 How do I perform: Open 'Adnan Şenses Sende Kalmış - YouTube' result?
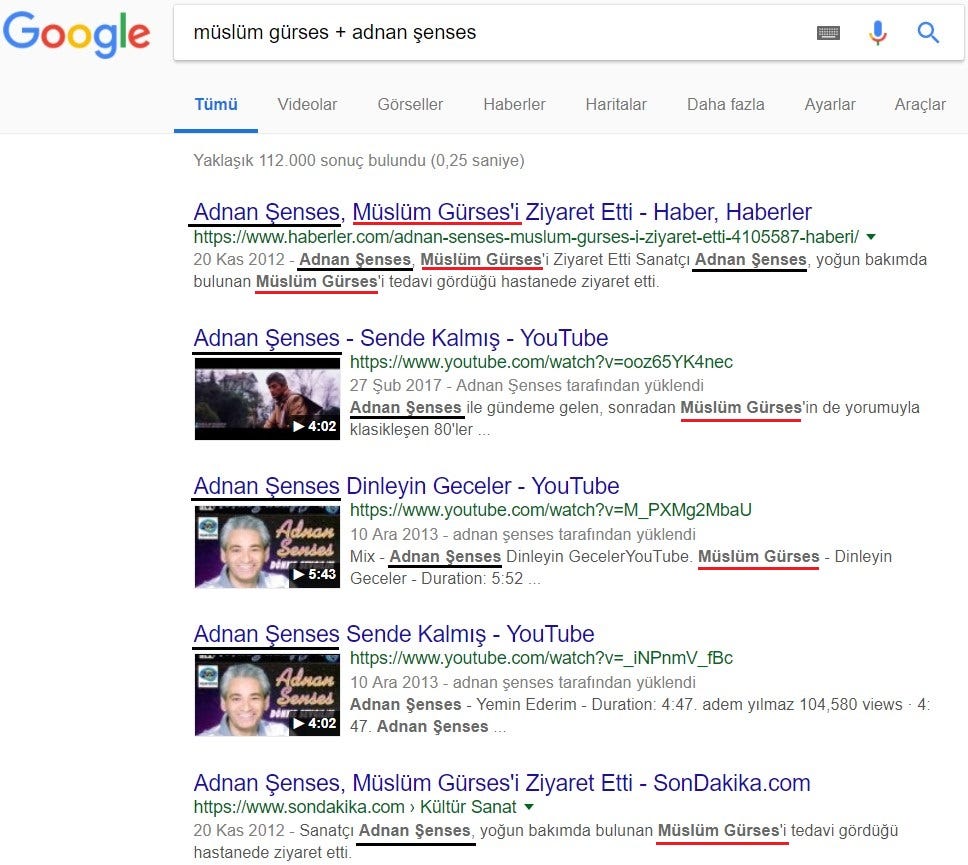click(x=394, y=634)
